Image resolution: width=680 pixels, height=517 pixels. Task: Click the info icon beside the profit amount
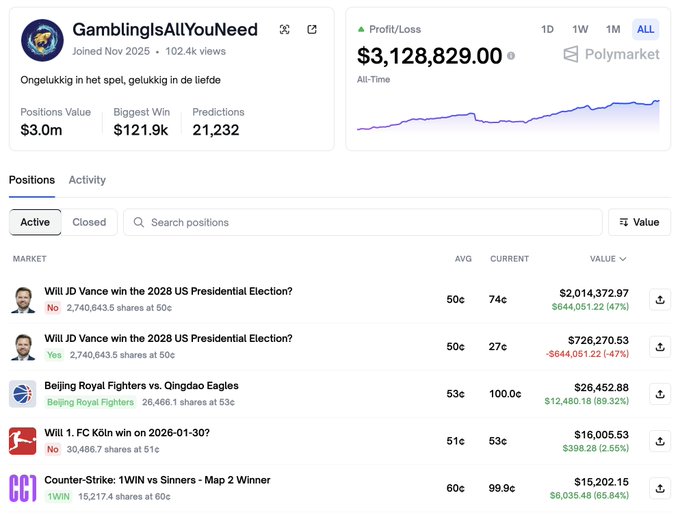(511, 57)
